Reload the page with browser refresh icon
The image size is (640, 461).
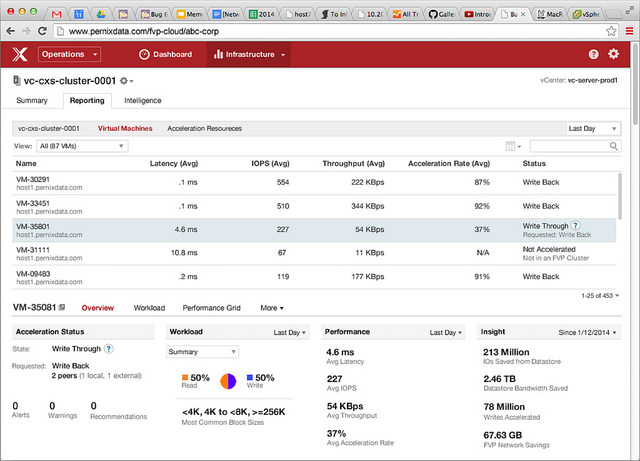42,31
